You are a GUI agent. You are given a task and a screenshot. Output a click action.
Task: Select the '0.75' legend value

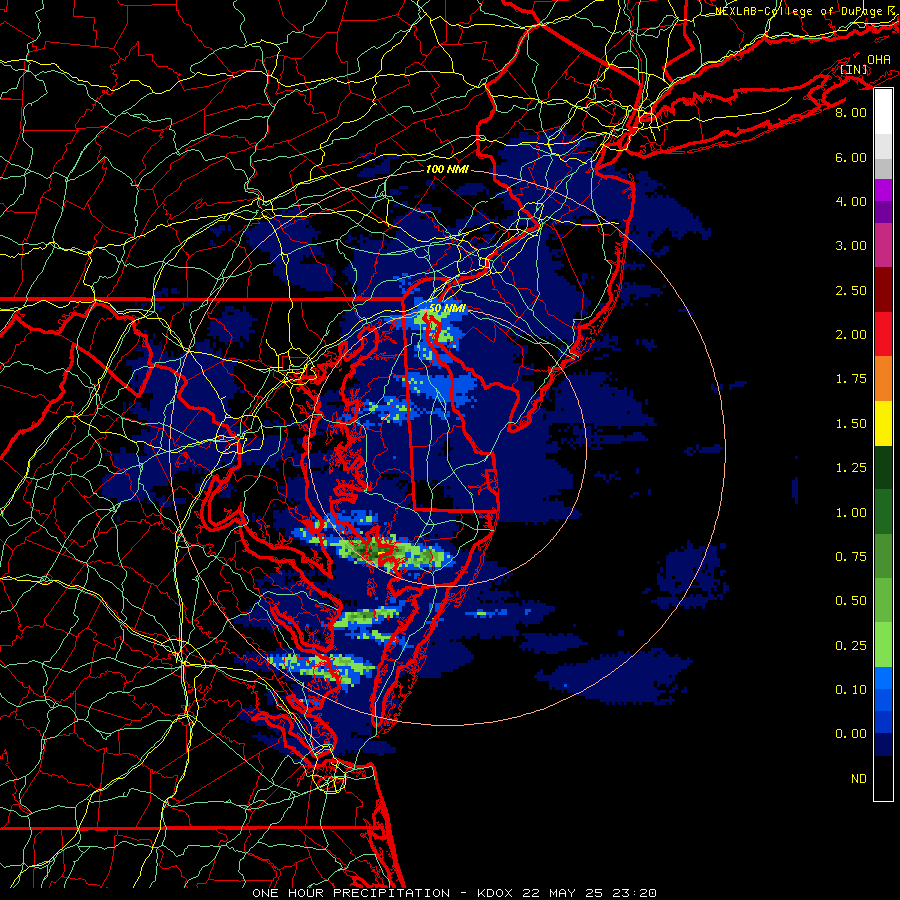coord(851,557)
